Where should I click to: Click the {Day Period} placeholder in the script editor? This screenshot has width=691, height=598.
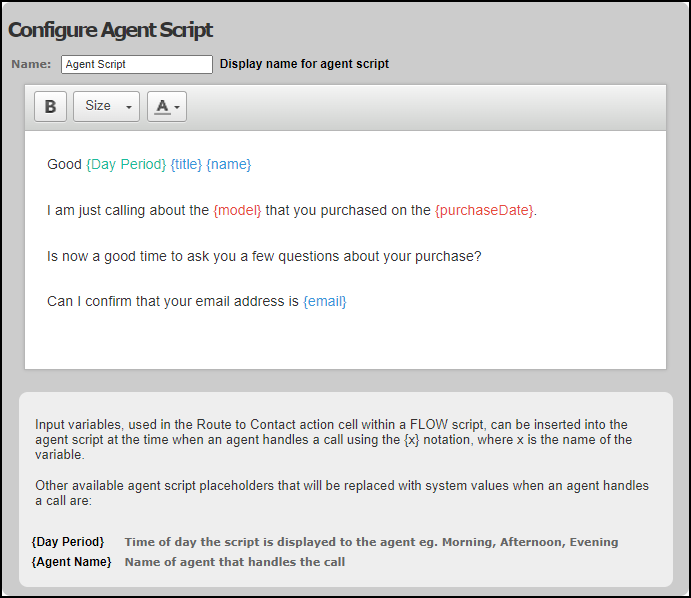click(126, 164)
